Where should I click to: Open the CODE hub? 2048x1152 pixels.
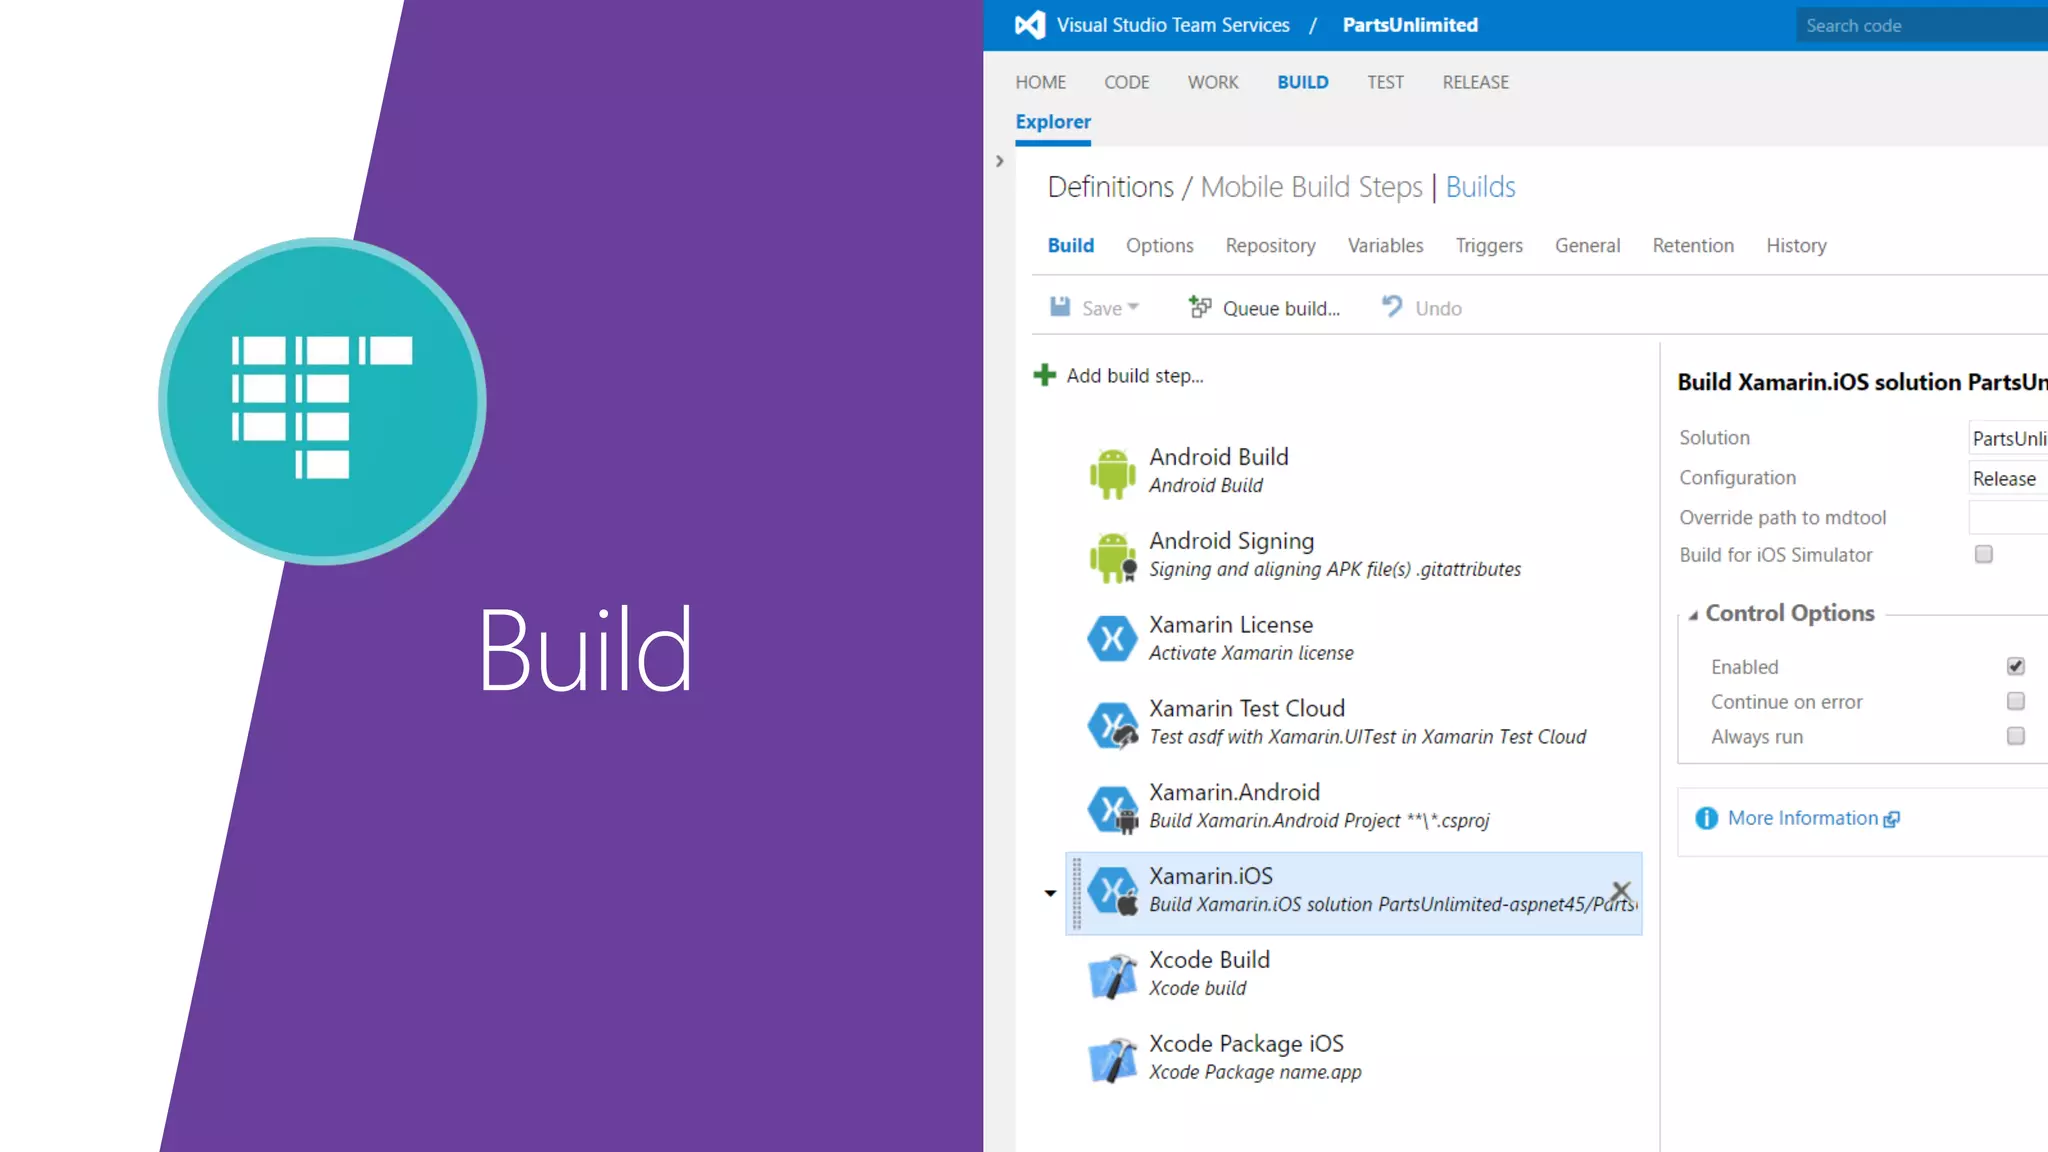point(1126,82)
